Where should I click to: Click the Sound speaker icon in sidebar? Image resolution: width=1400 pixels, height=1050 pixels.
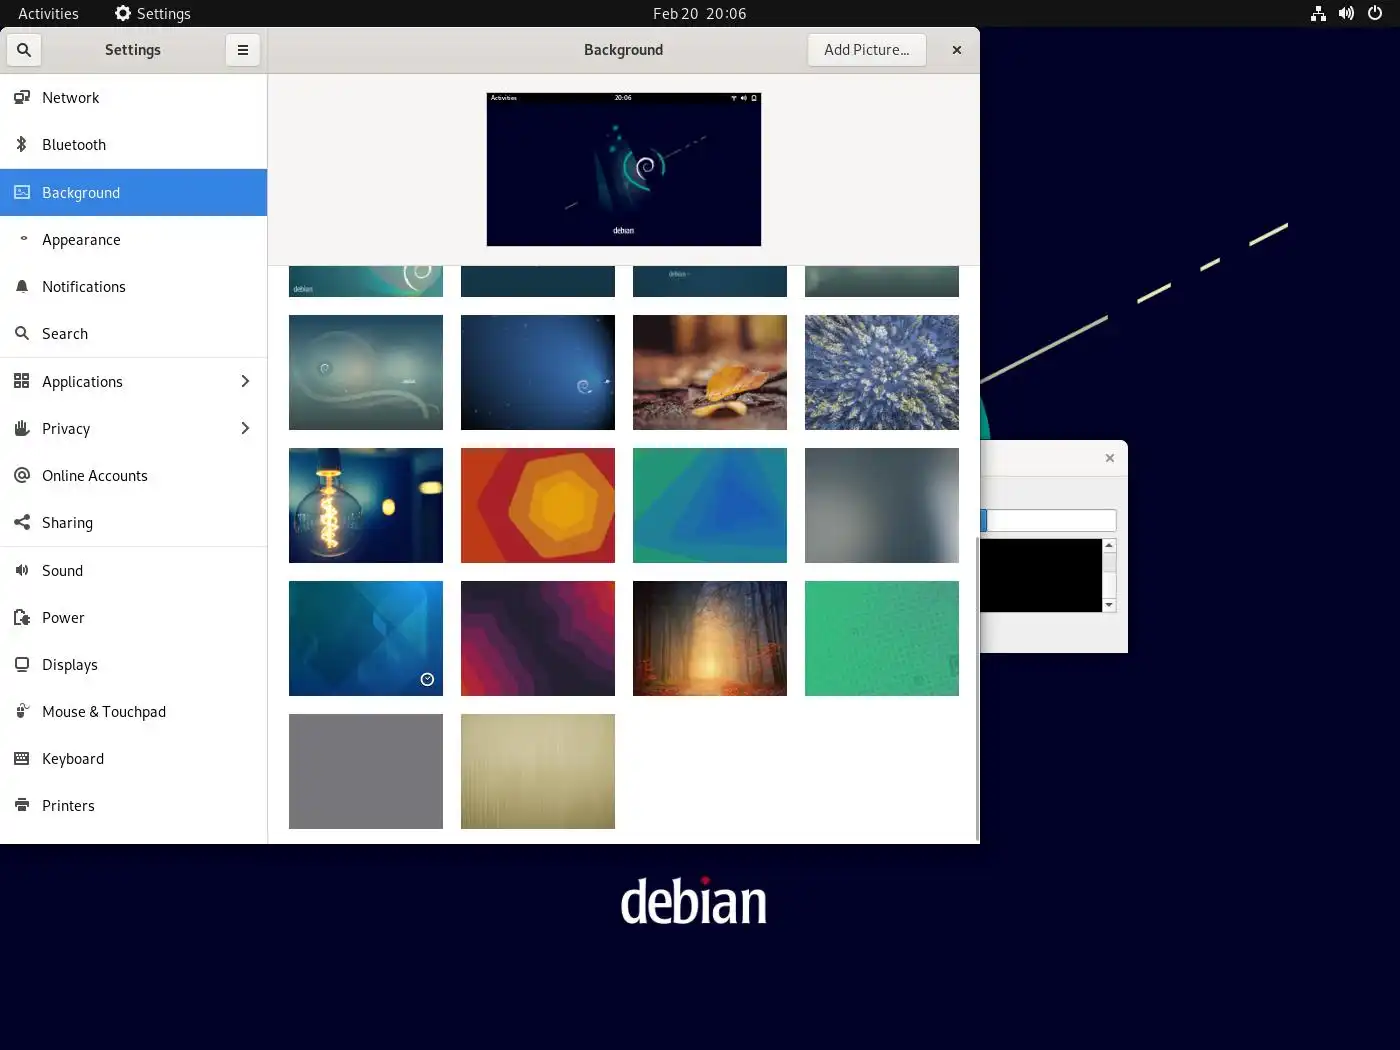click(x=22, y=570)
